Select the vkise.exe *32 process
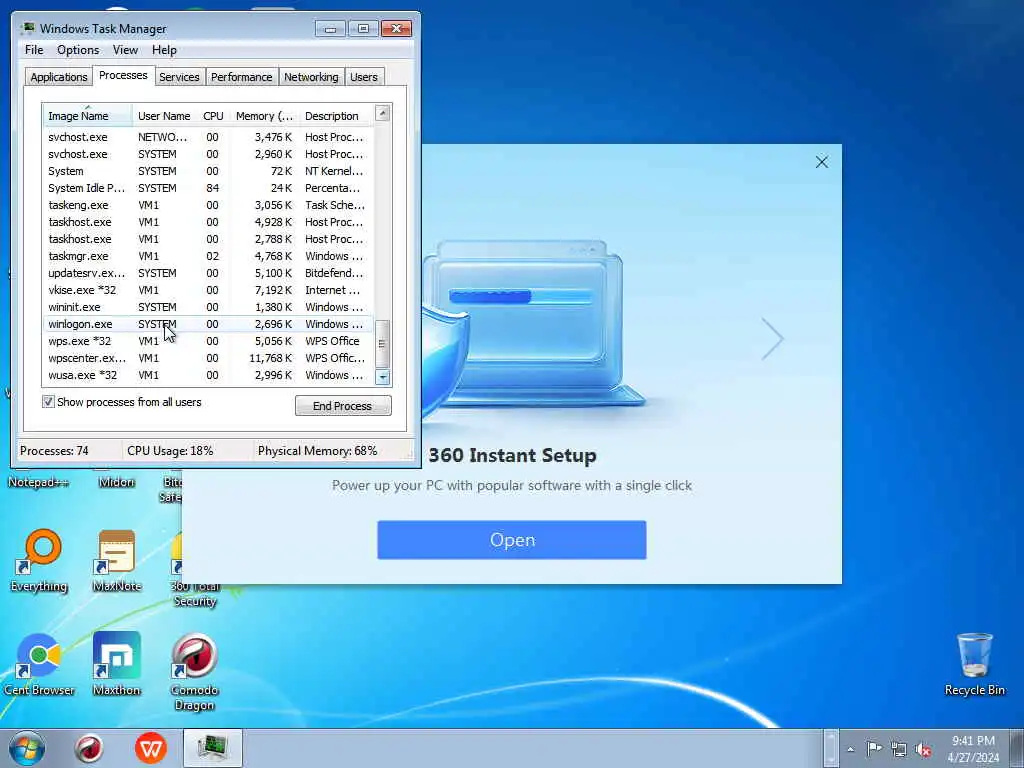 pos(208,290)
